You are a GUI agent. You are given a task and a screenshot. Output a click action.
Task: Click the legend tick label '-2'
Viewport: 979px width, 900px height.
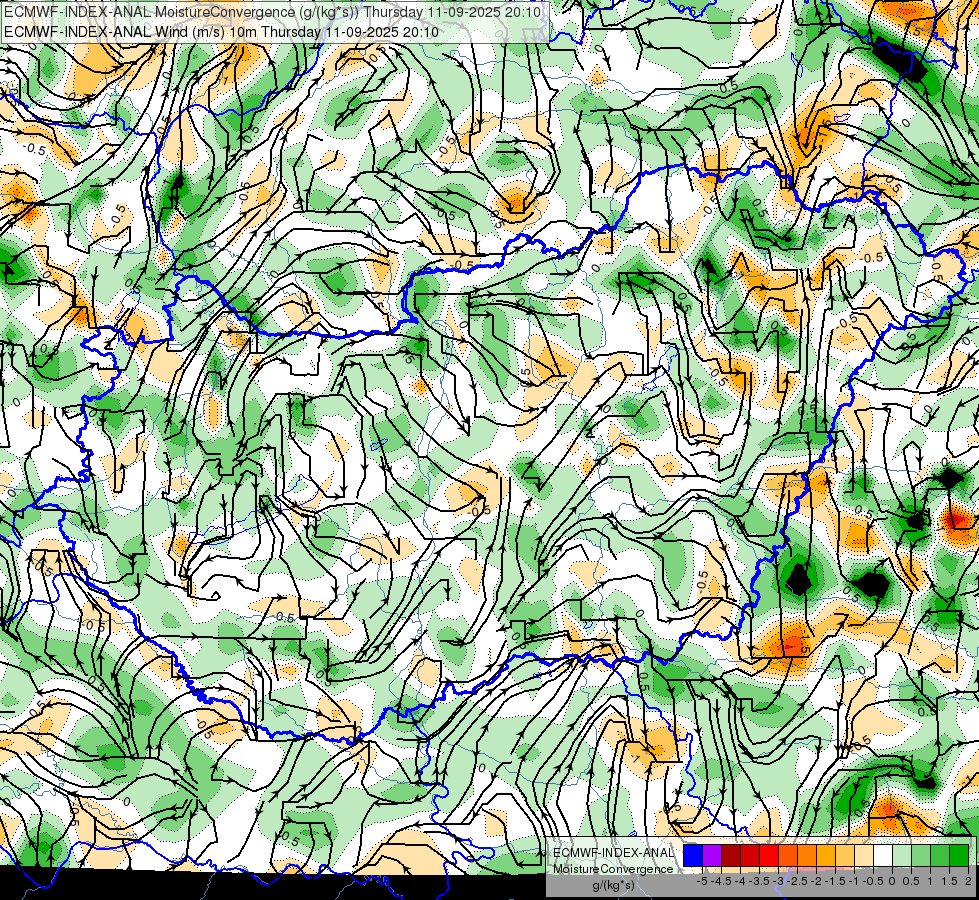pyautogui.click(x=816, y=881)
